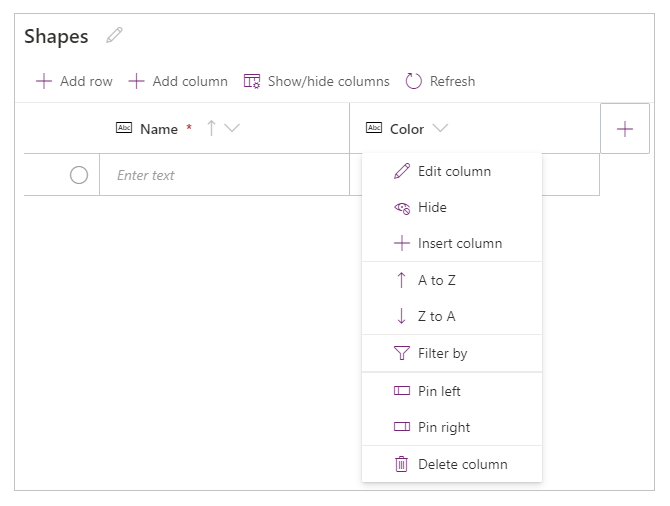Select the row radio circle
The image size is (670, 506).
click(x=79, y=175)
